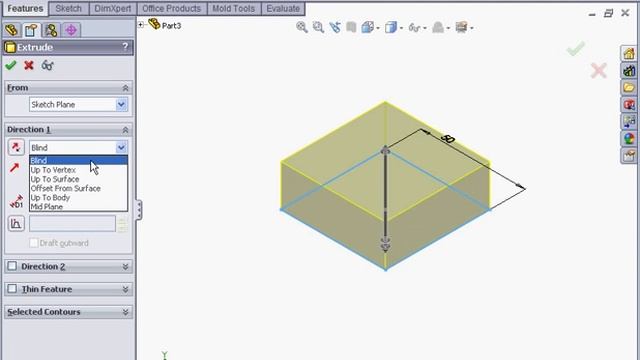The width and height of the screenshot is (640, 360).
Task: Click the Section View icon
Action: coord(351,27)
